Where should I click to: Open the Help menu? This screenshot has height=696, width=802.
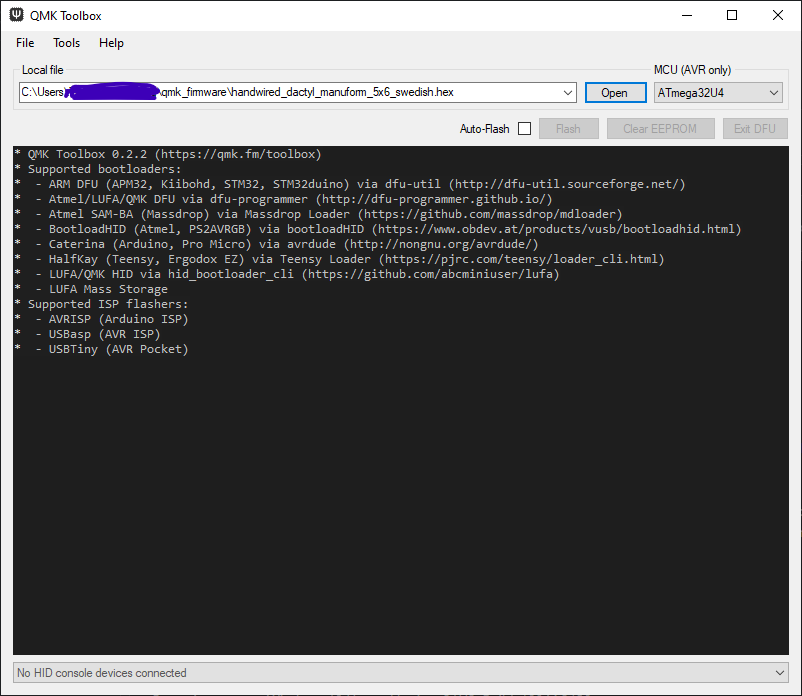(111, 42)
